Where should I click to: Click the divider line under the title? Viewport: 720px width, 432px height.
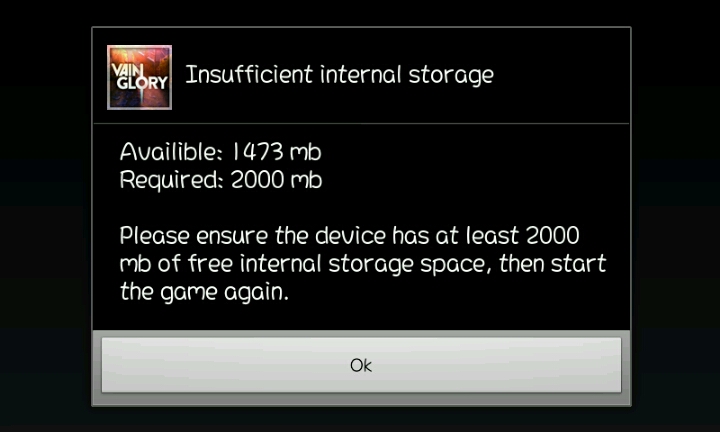click(361, 123)
